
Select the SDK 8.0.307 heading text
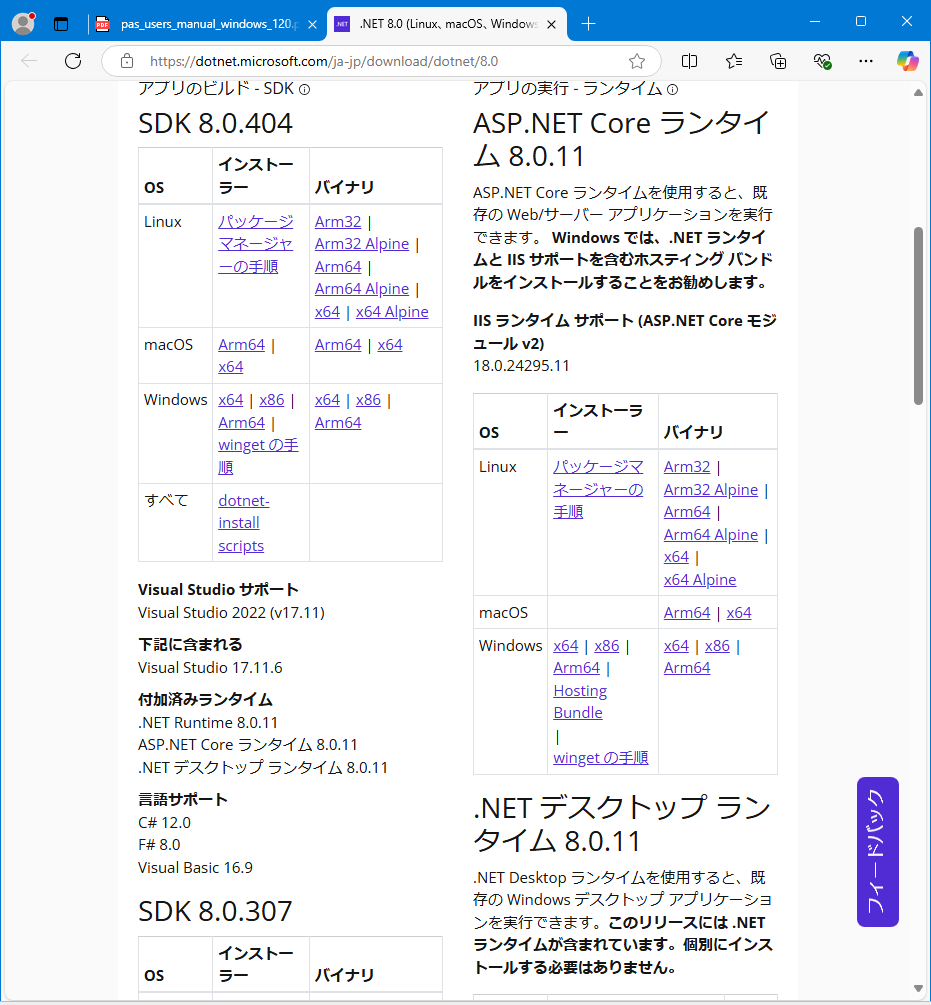point(215,911)
